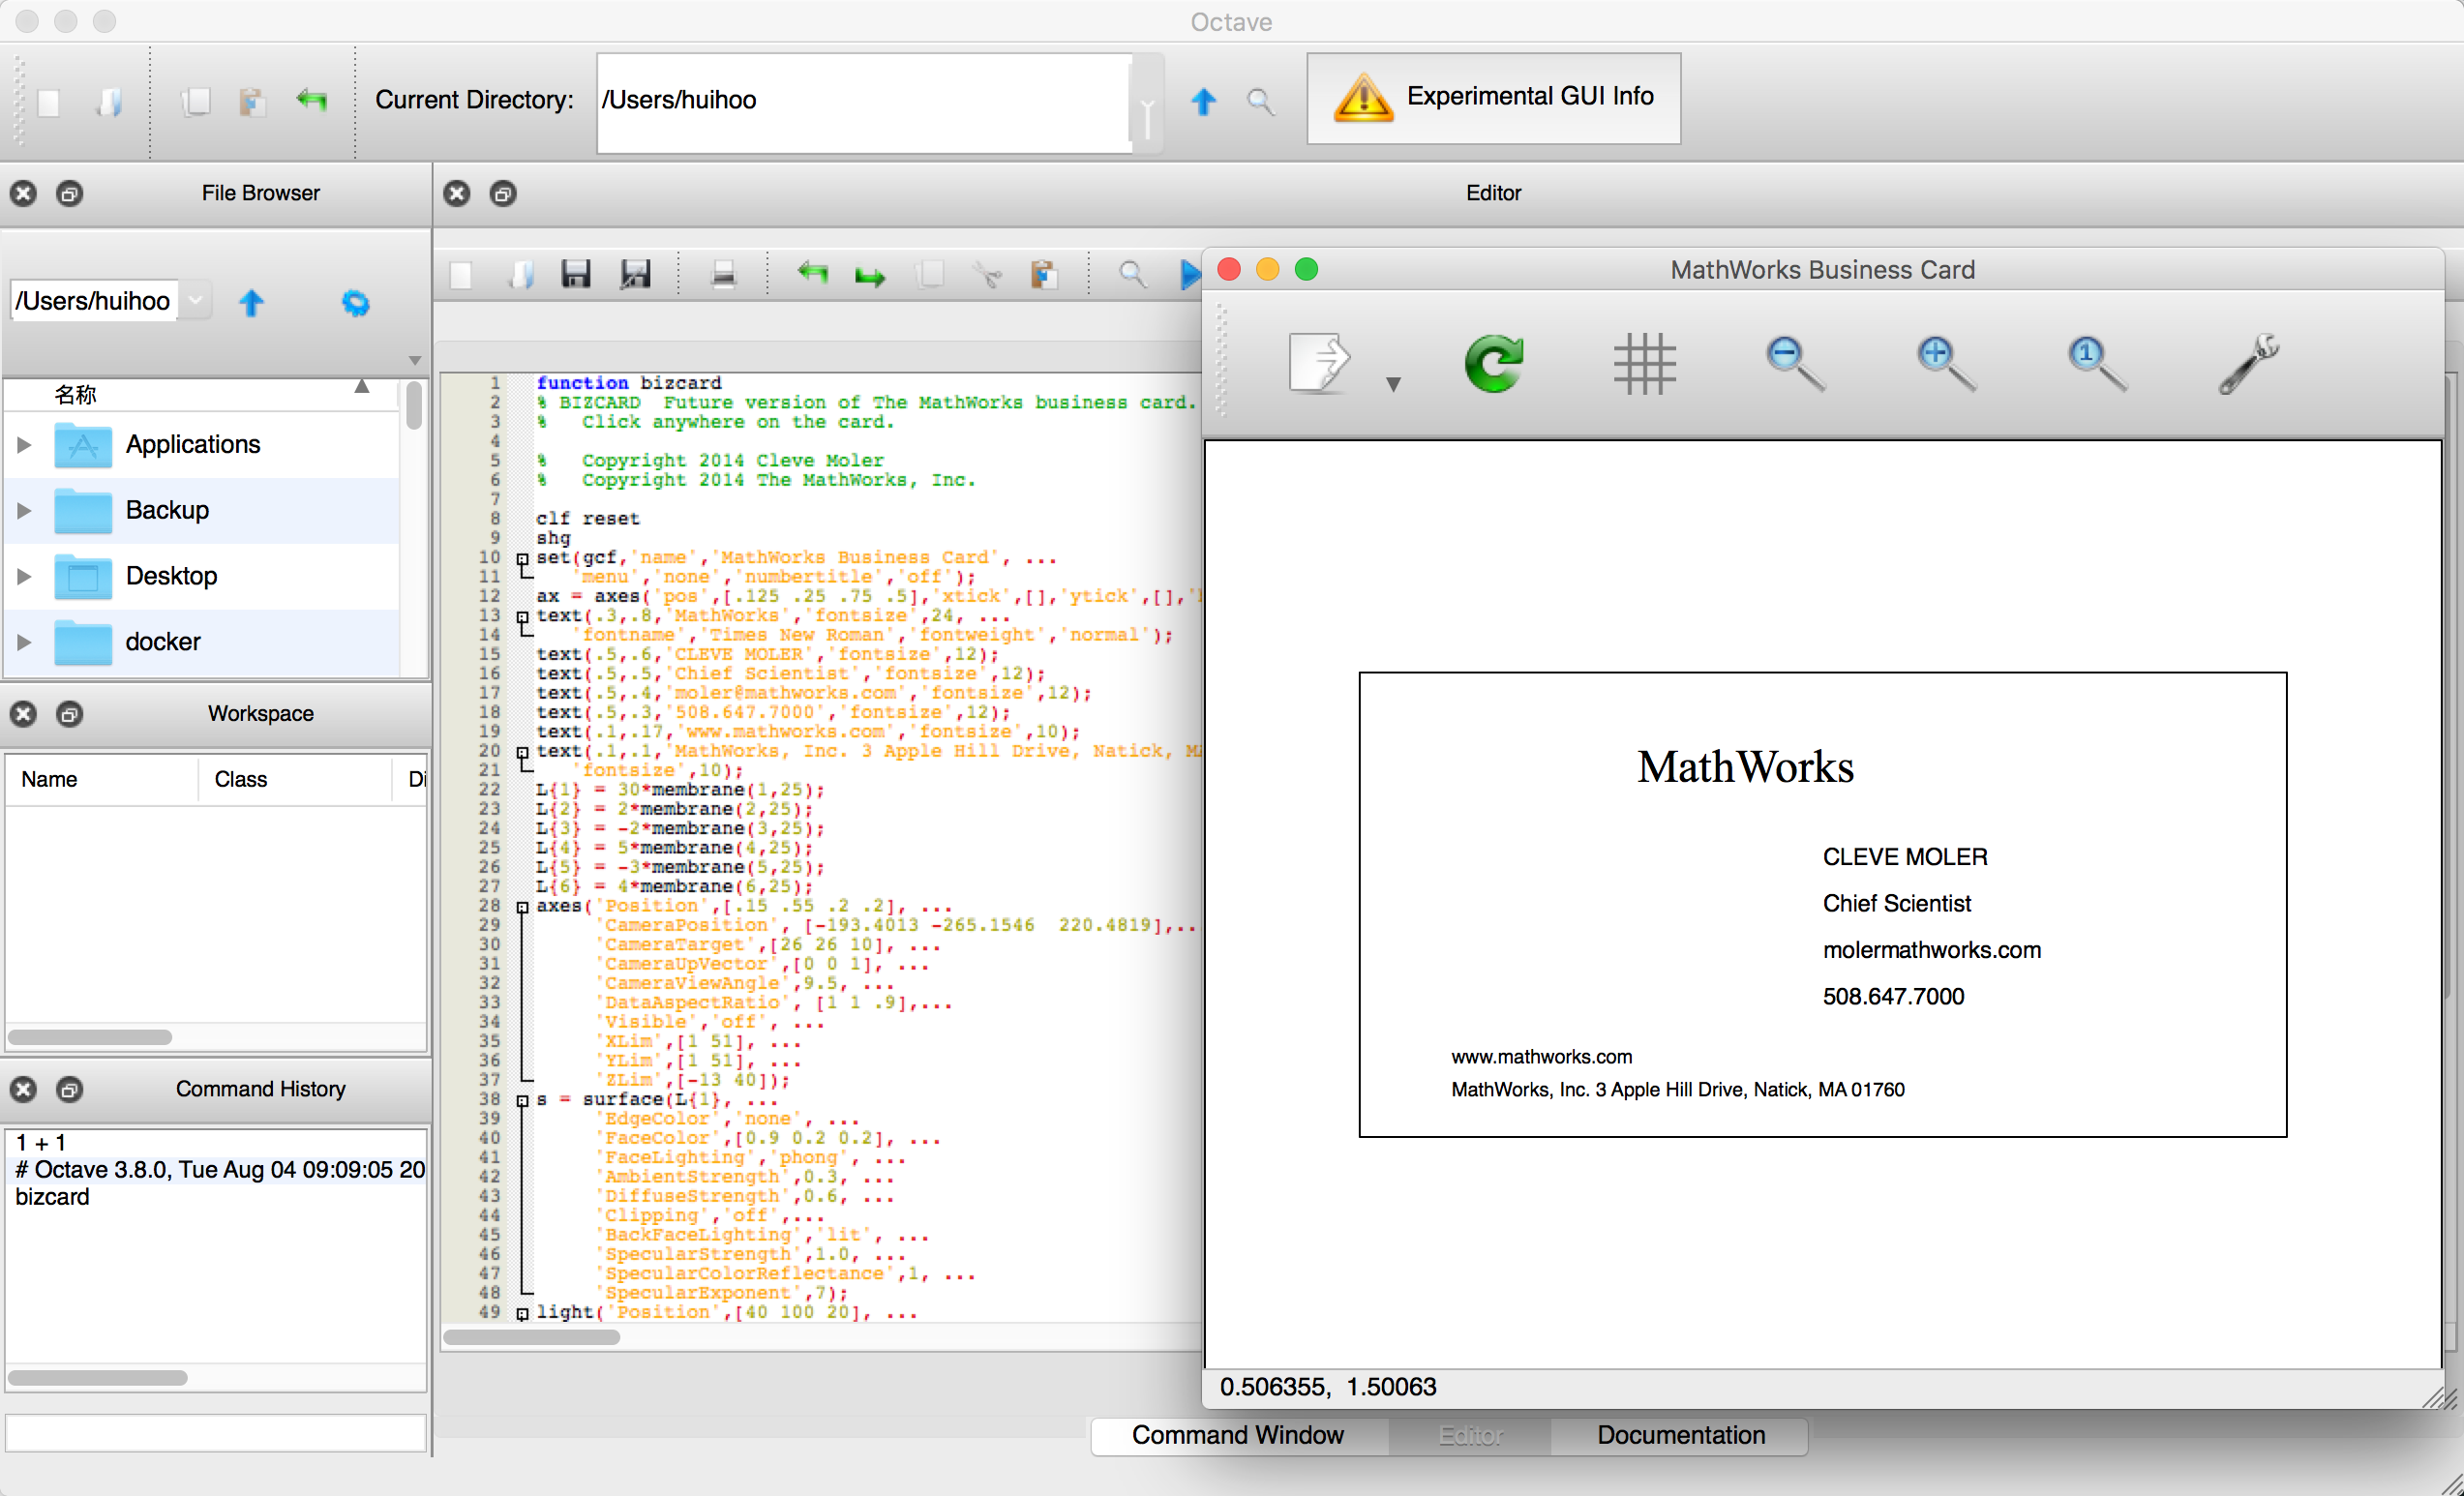Click the save file floppy icon in editor

coord(576,274)
